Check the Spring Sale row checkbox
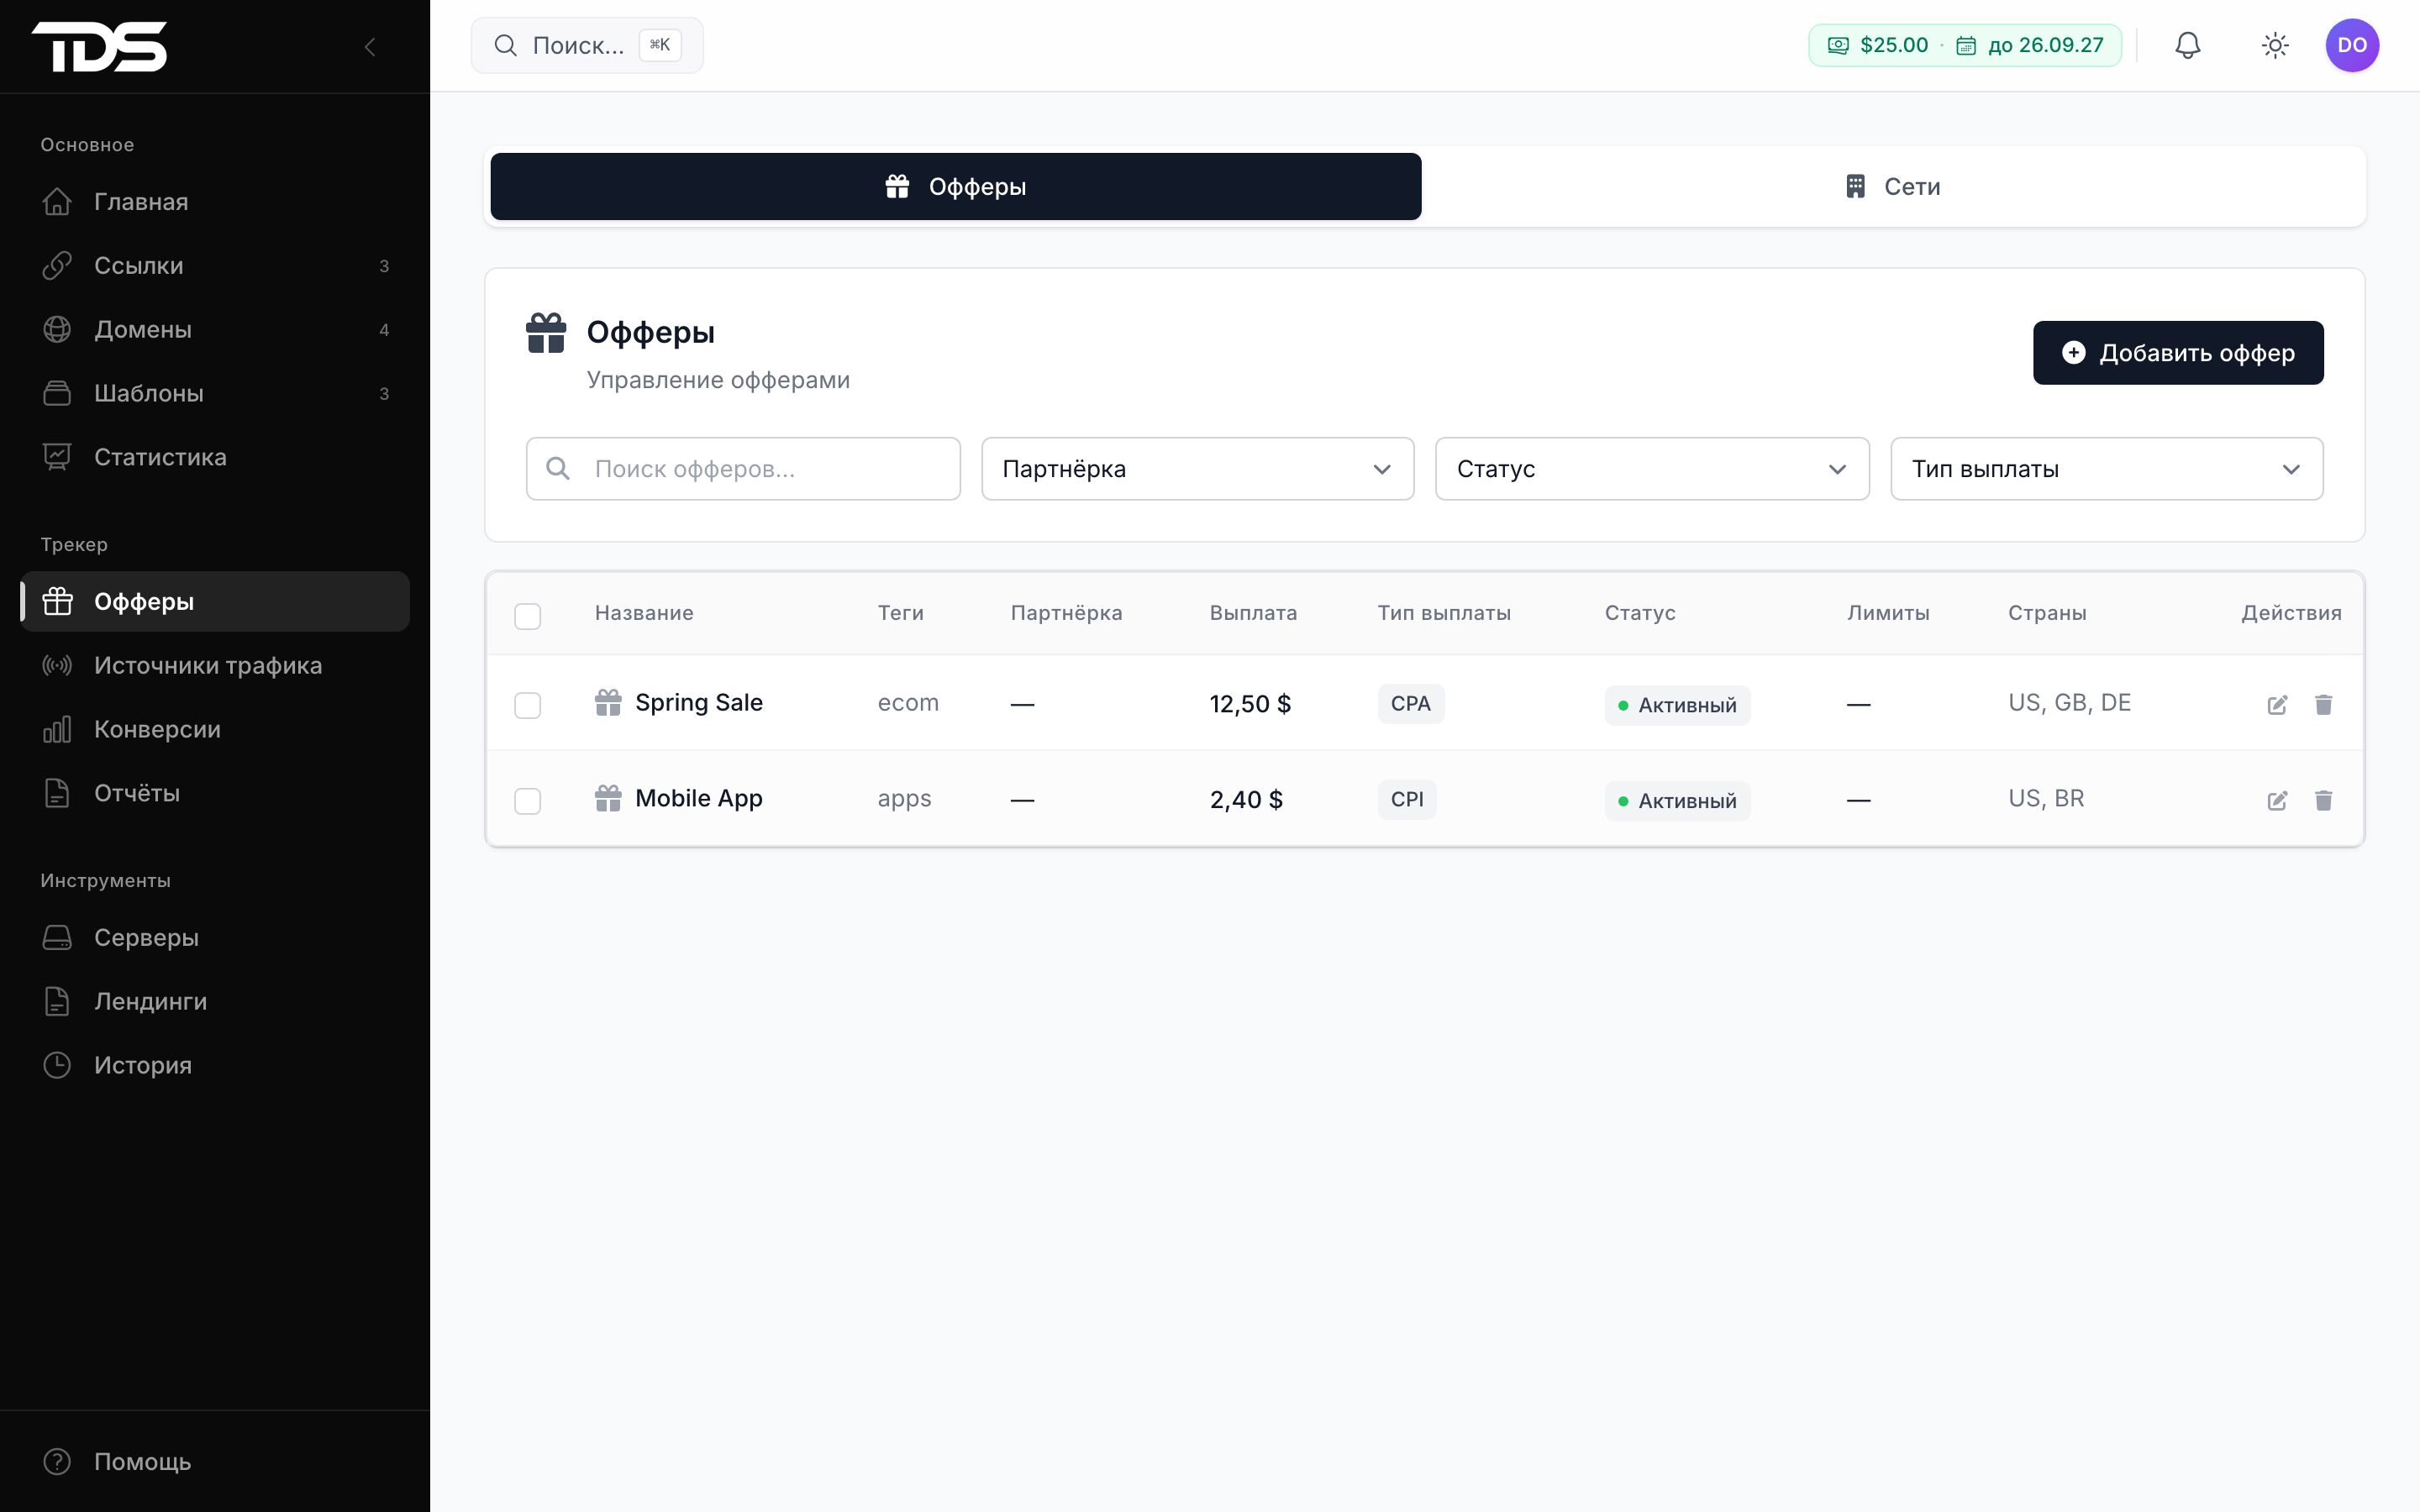The height and width of the screenshot is (1512, 2420). 527,705
